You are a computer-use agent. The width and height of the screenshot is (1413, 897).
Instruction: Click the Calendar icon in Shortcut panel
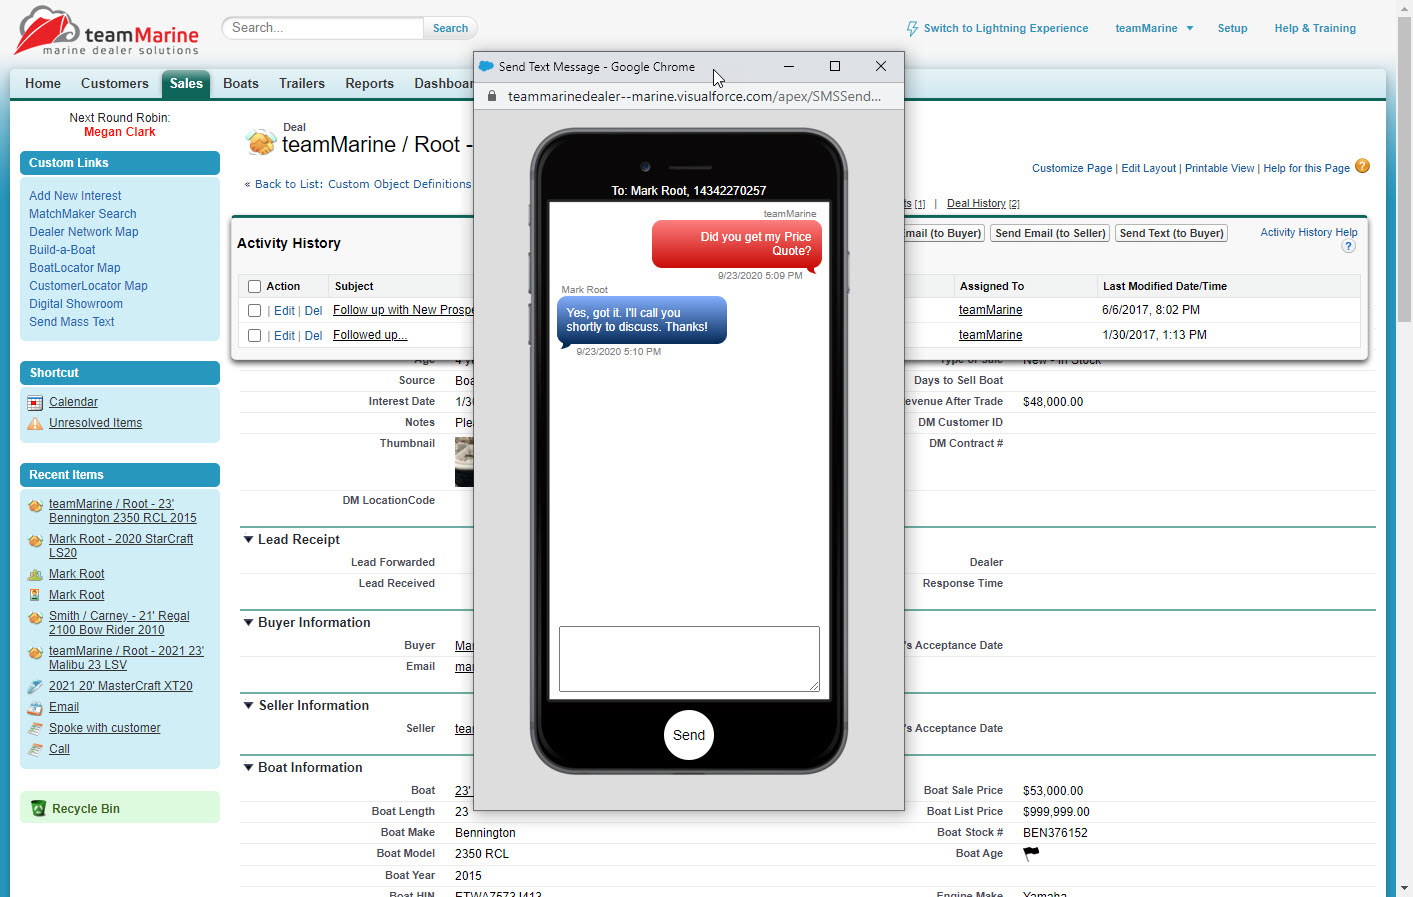pyautogui.click(x=35, y=402)
